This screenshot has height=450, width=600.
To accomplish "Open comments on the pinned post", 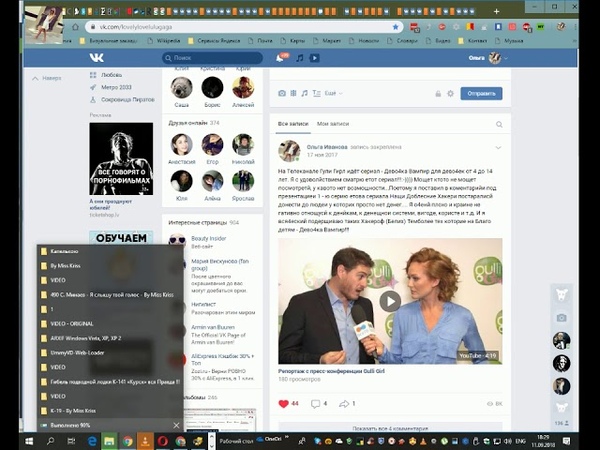I will point(315,403).
